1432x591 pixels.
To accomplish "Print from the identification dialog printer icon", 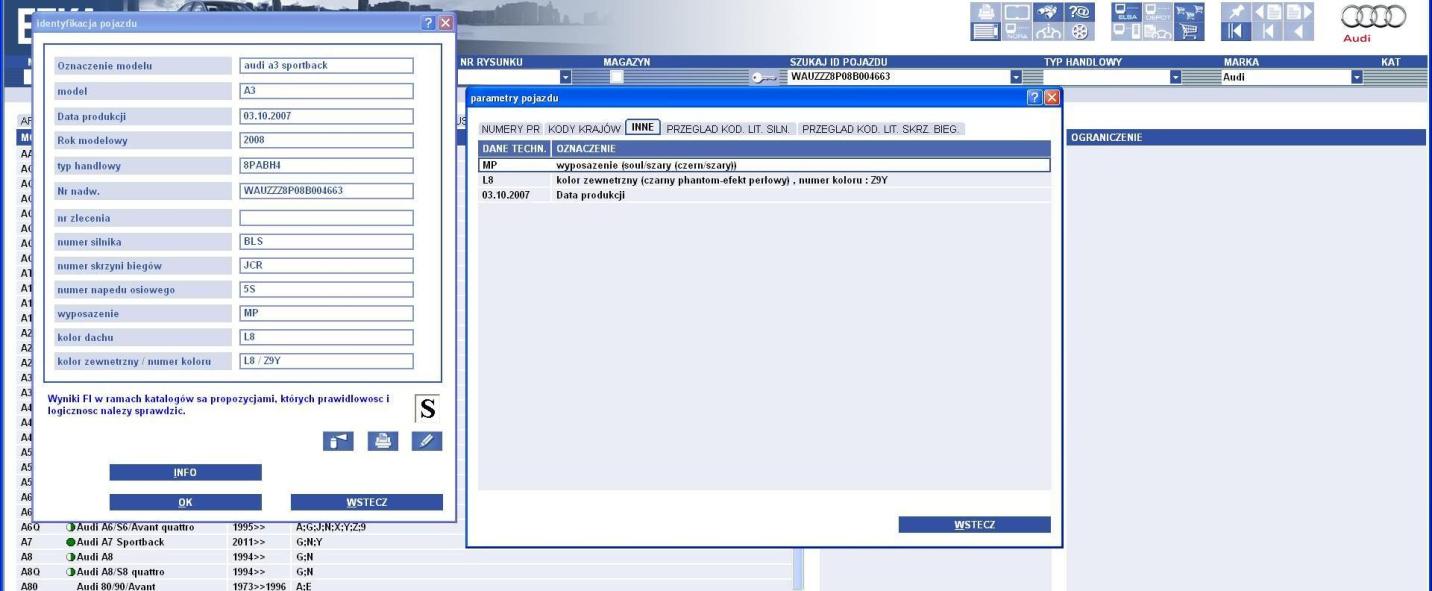I will pos(382,440).
